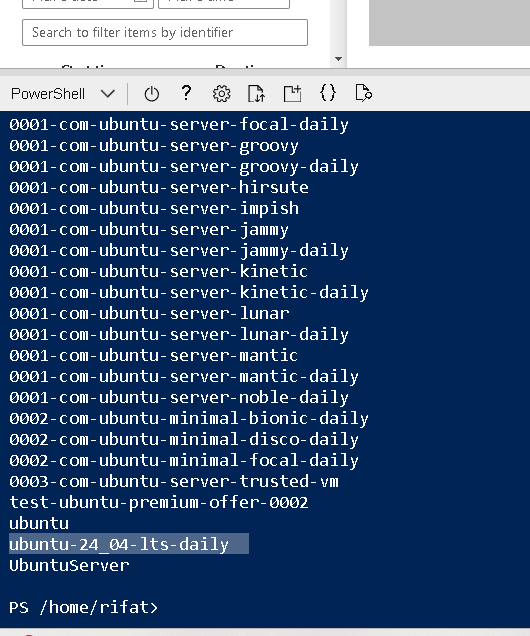Screen dimensions: 530x636
Task: Click 0002-com-ubuntu-minimal-bionic-daily line
Action: coord(189,418)
